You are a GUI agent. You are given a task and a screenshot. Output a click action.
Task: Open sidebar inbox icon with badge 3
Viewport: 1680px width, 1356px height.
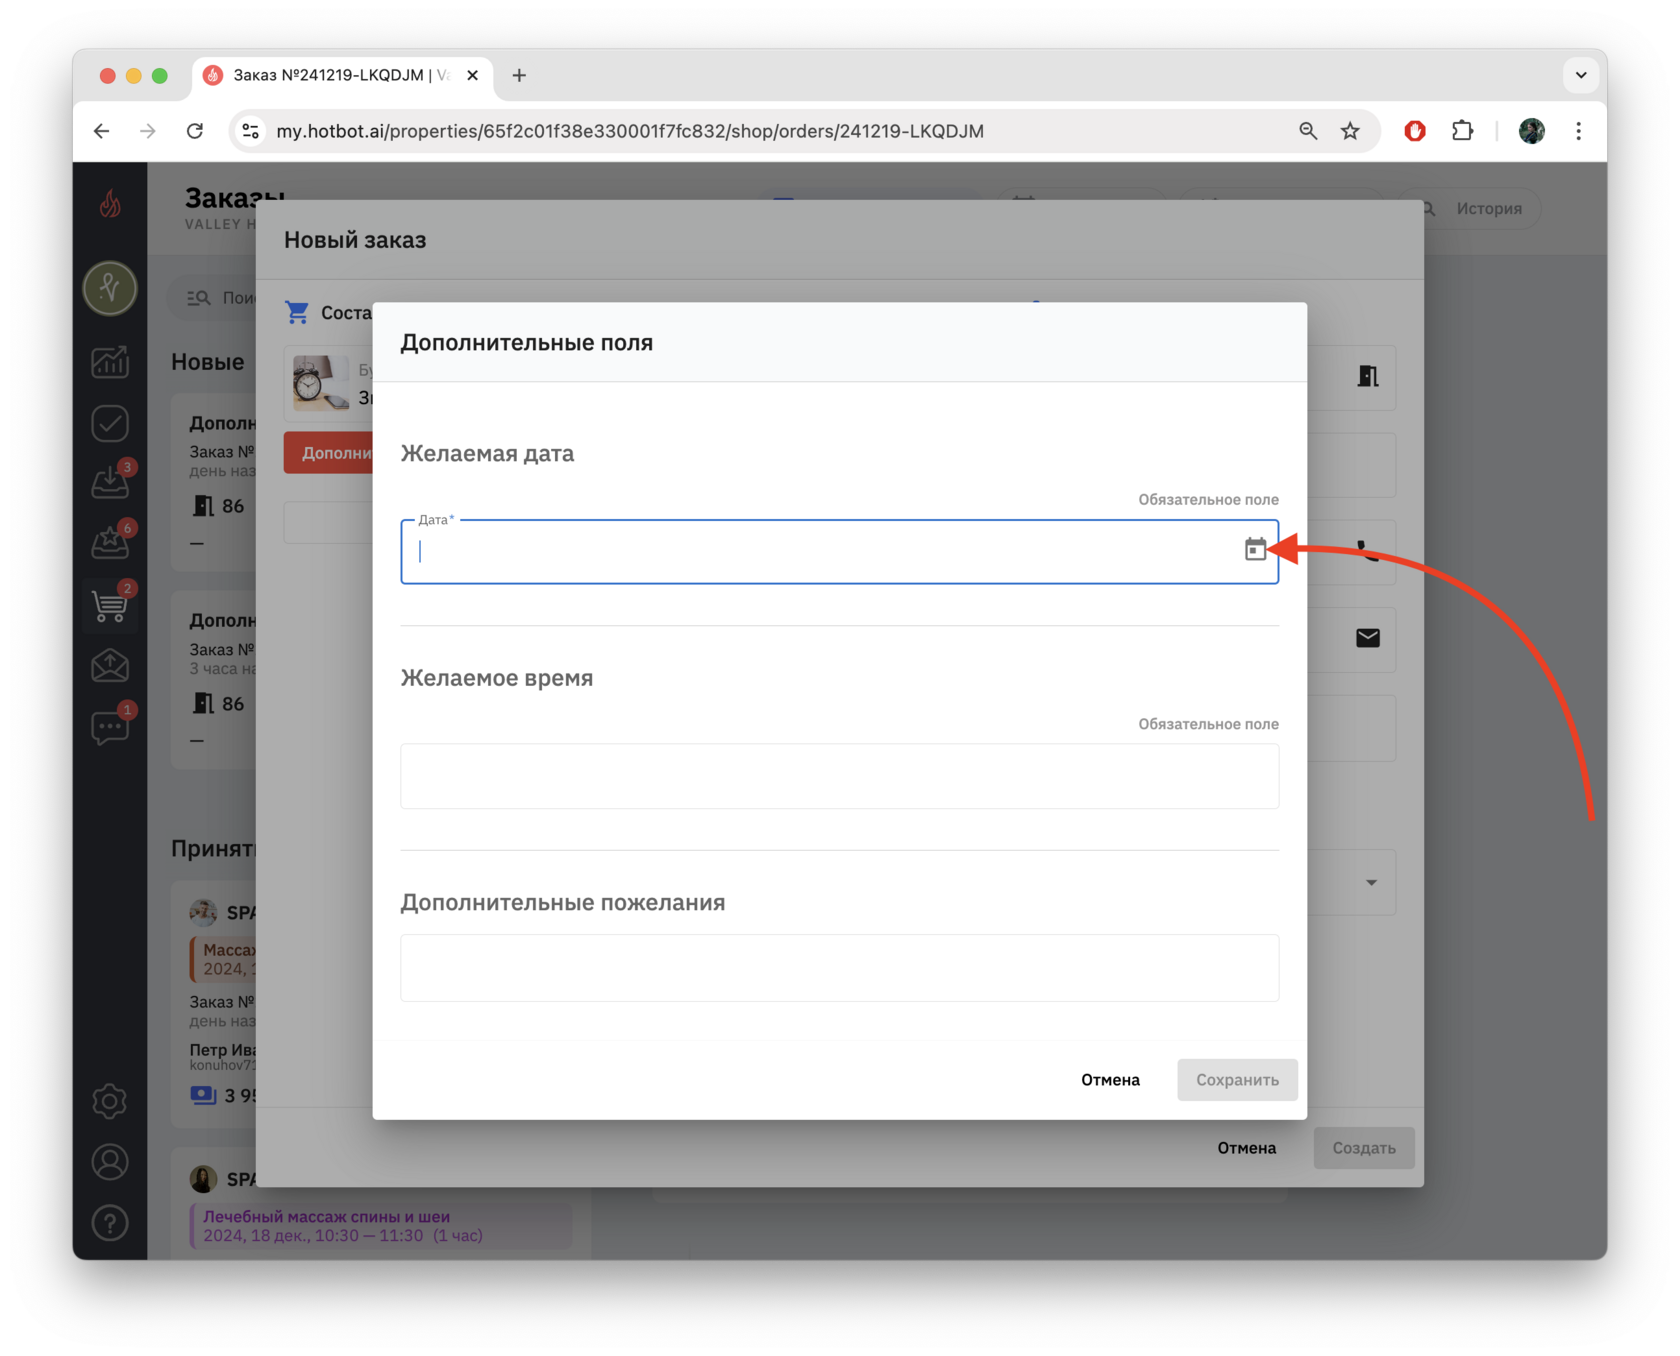click(x=110, y=482)
